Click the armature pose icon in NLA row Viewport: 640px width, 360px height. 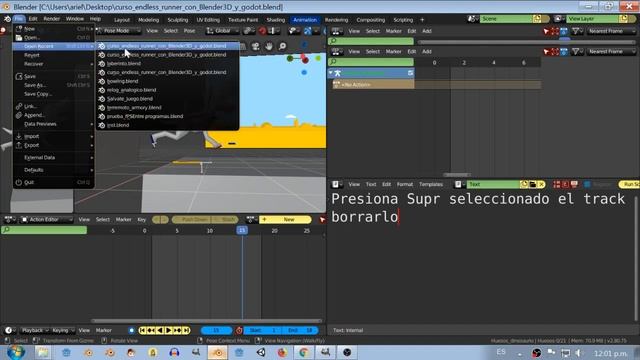pyautogui.click(x=338, y=73)
